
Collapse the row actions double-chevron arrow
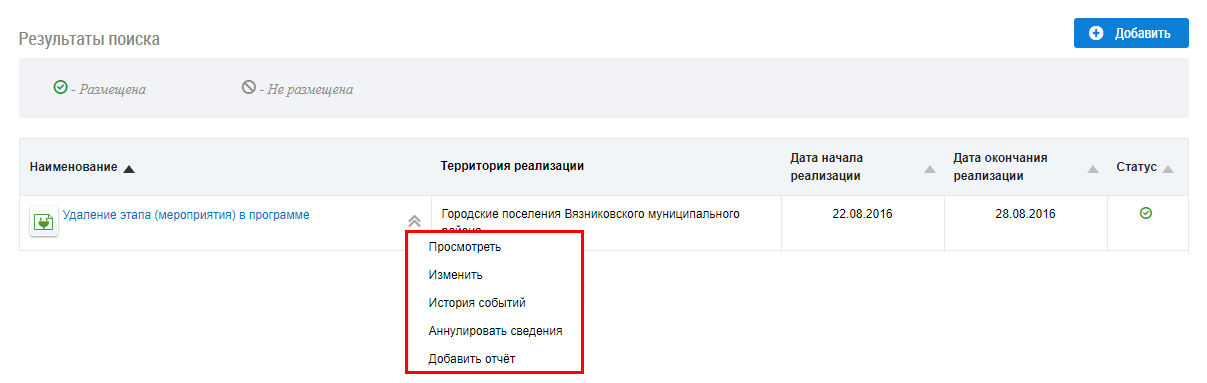[414, 221]
